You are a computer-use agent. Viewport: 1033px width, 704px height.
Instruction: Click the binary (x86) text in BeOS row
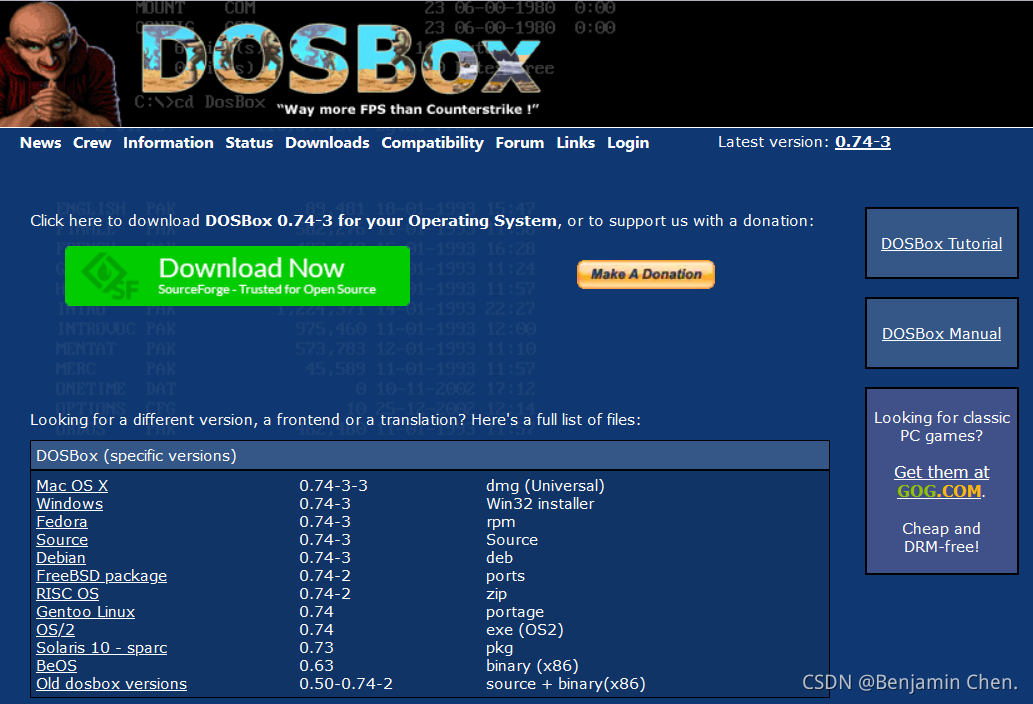(532, 666)
